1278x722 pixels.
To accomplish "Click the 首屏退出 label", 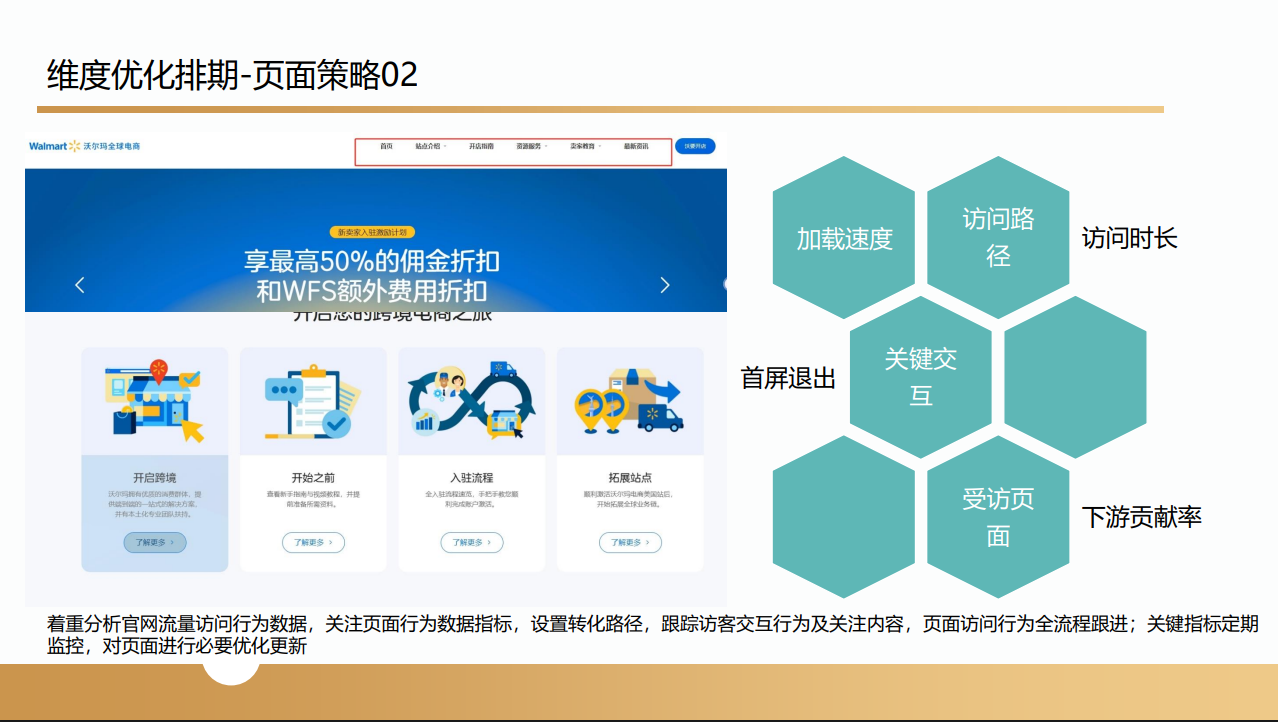I will pos(788,377).
